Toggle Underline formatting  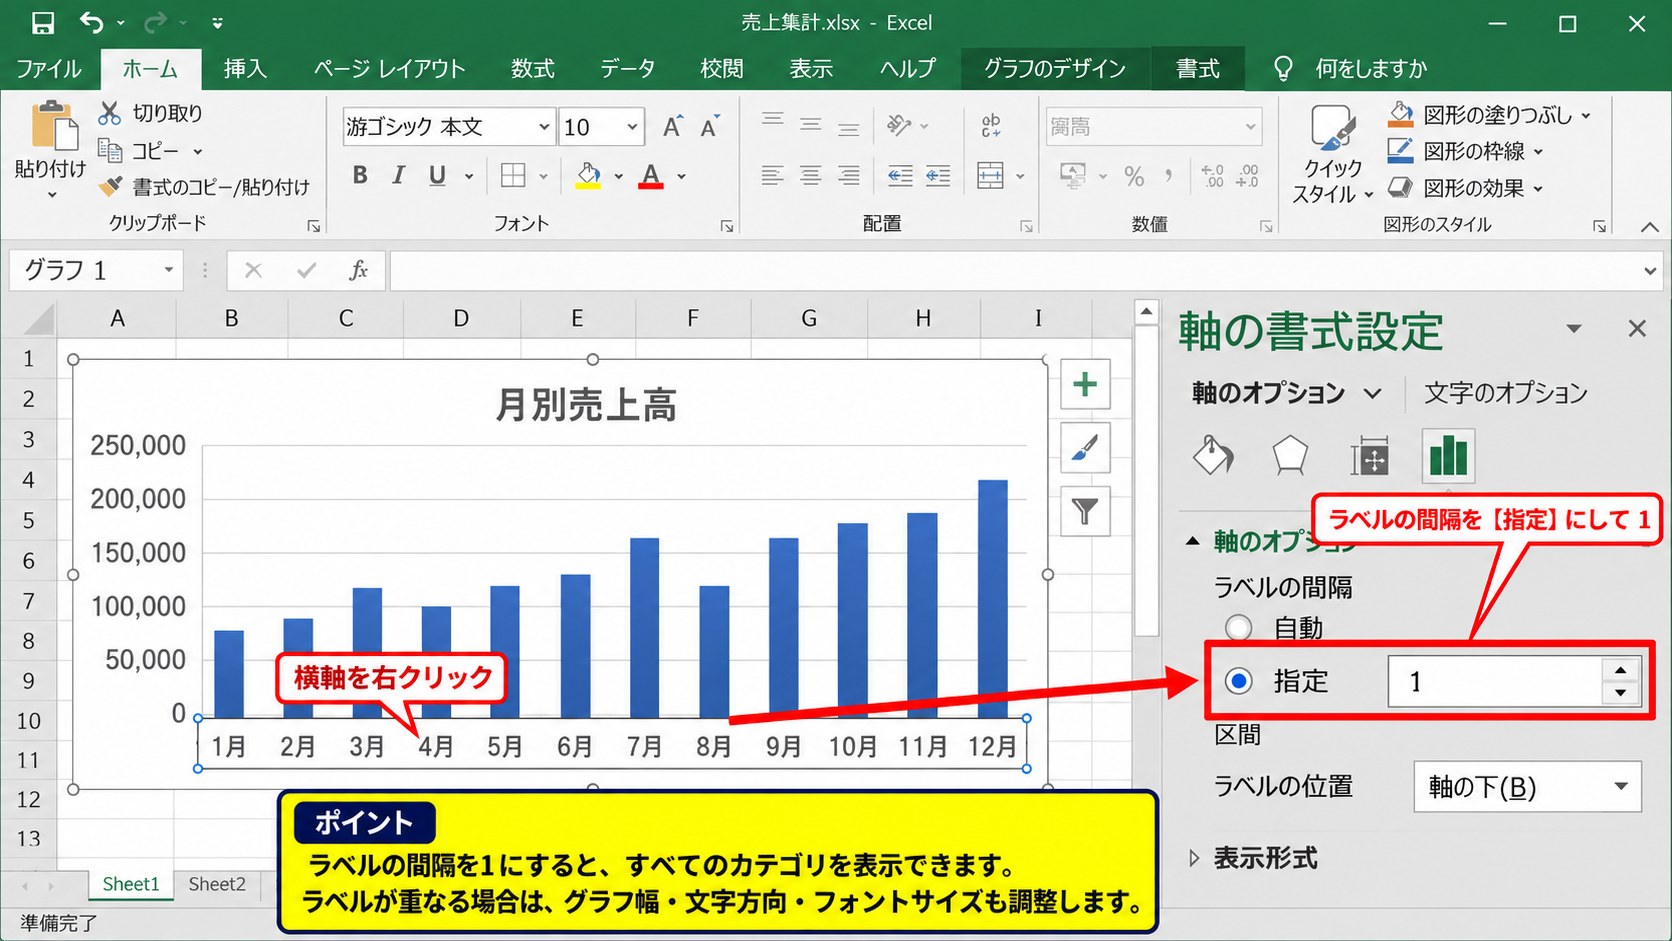pos(437,176)
